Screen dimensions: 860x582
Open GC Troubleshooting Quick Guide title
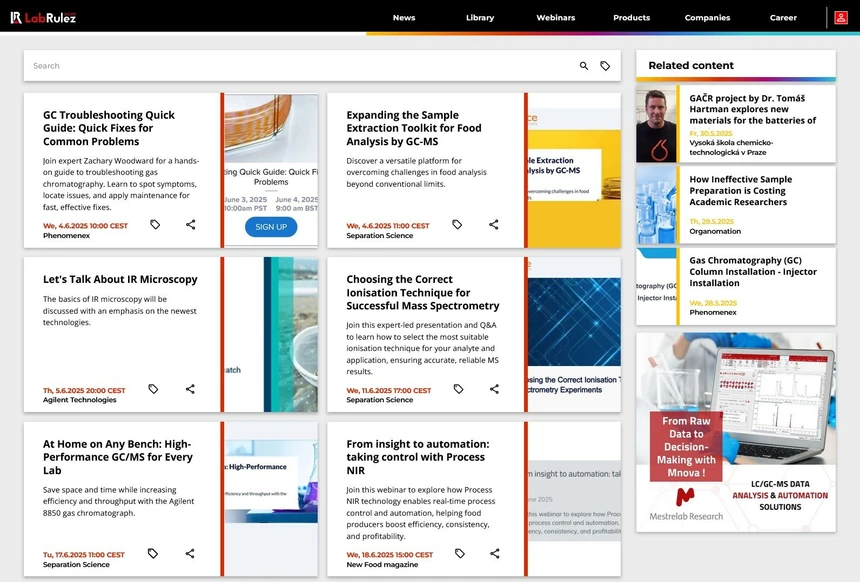[109, 128]
